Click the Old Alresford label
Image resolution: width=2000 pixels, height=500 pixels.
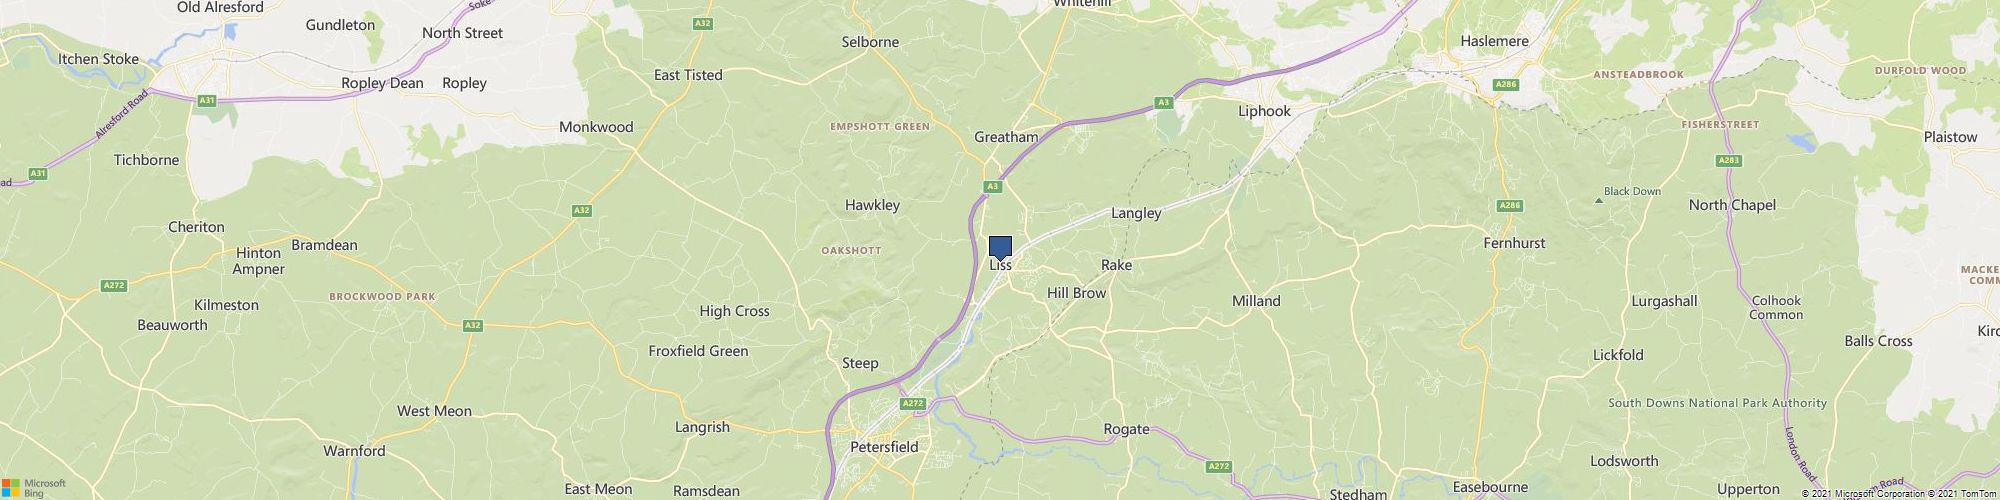coord(220,7)
